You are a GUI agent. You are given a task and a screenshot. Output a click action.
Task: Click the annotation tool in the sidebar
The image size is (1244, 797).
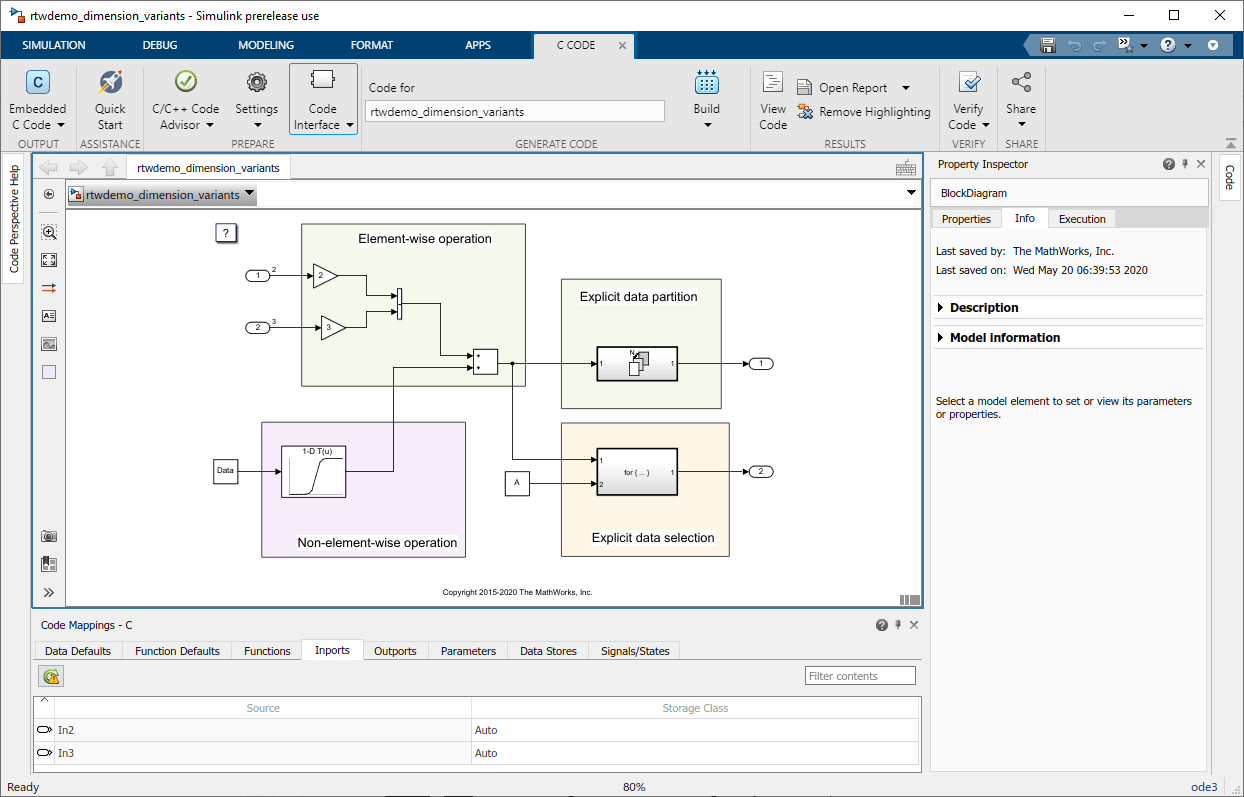(48, 315)
